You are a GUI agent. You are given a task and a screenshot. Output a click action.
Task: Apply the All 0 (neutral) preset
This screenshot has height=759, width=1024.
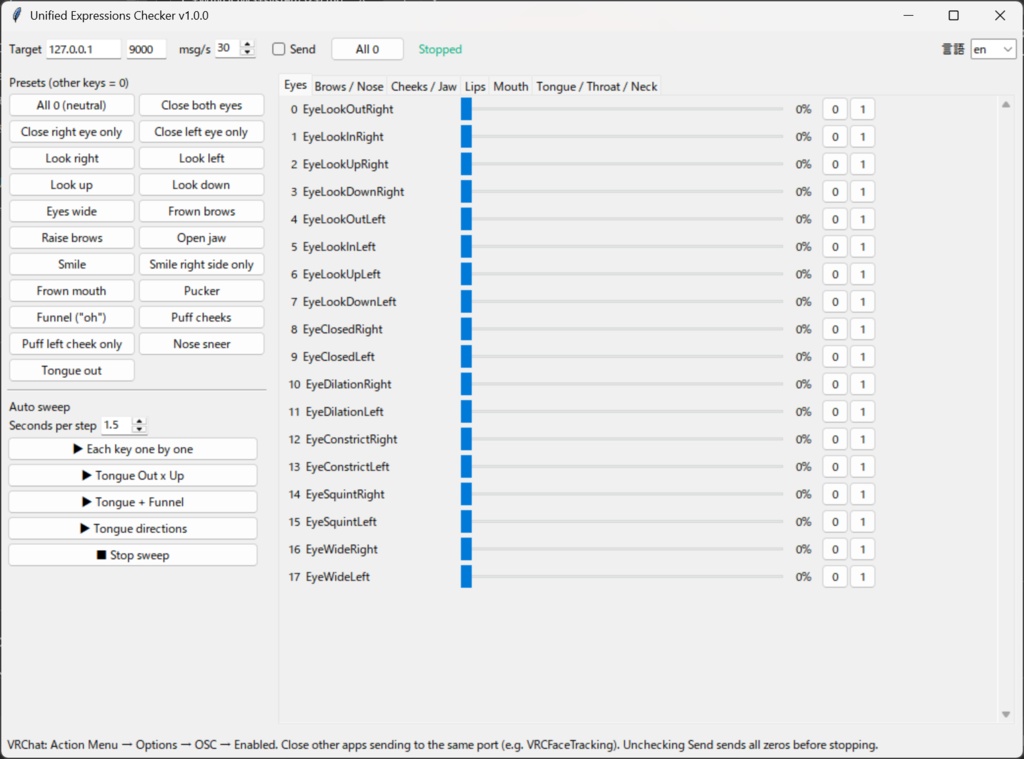click(x=71, y=105)
